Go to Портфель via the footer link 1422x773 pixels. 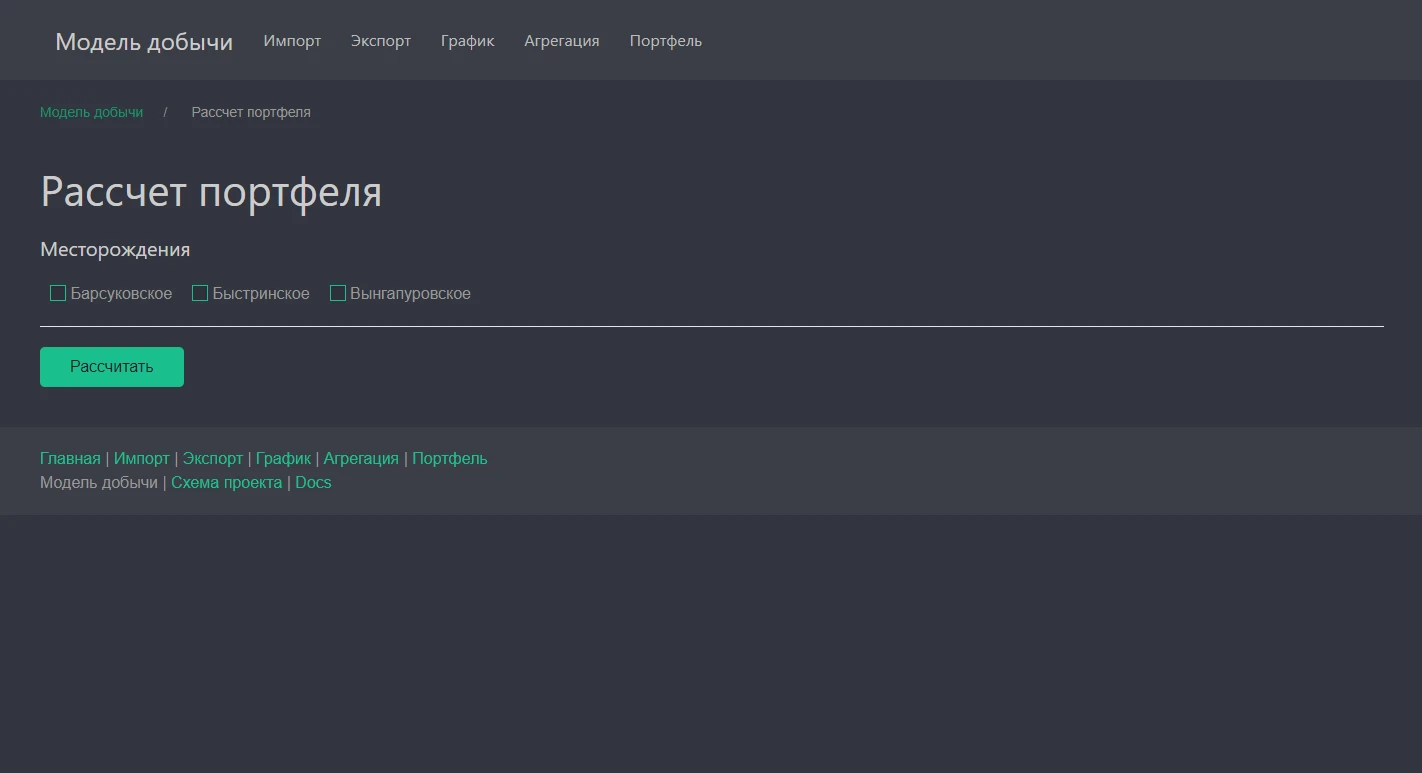449,458
